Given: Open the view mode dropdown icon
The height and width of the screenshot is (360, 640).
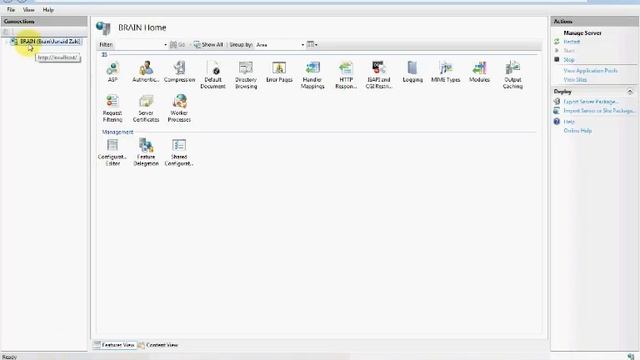Looking at the screenshot, I should pyautogui.click(x=312, y=44).
